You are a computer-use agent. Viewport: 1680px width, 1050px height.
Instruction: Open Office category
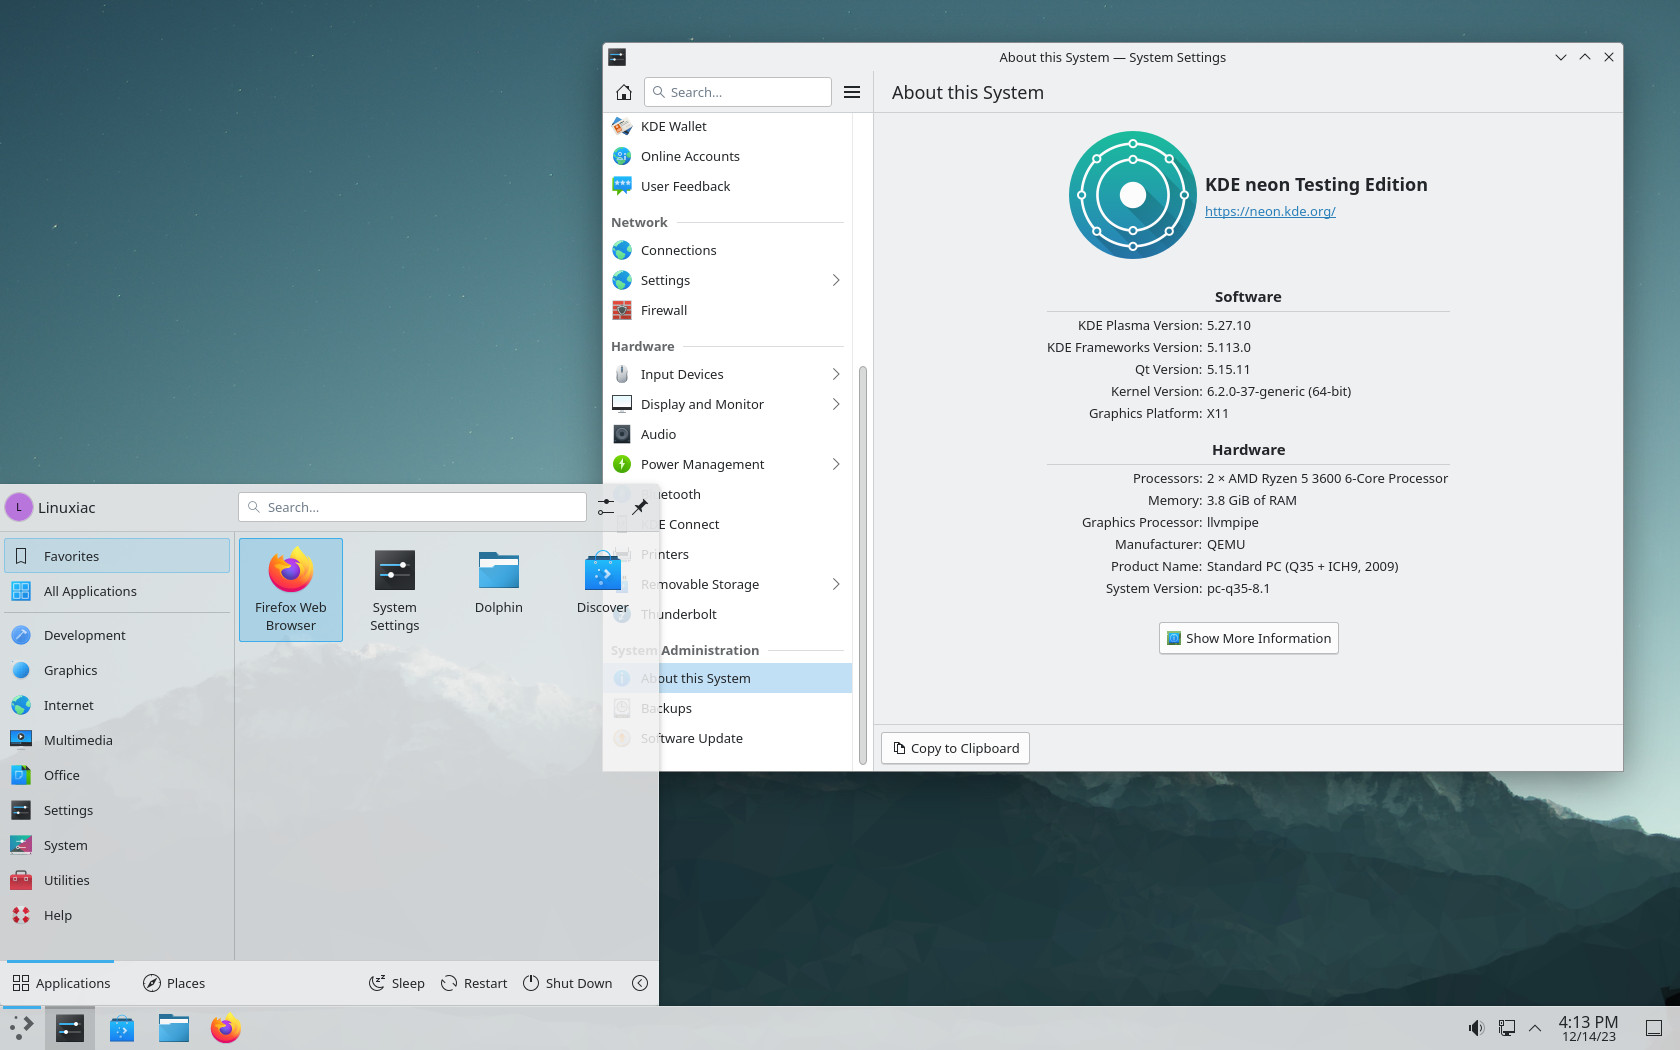tap(117, 775)
